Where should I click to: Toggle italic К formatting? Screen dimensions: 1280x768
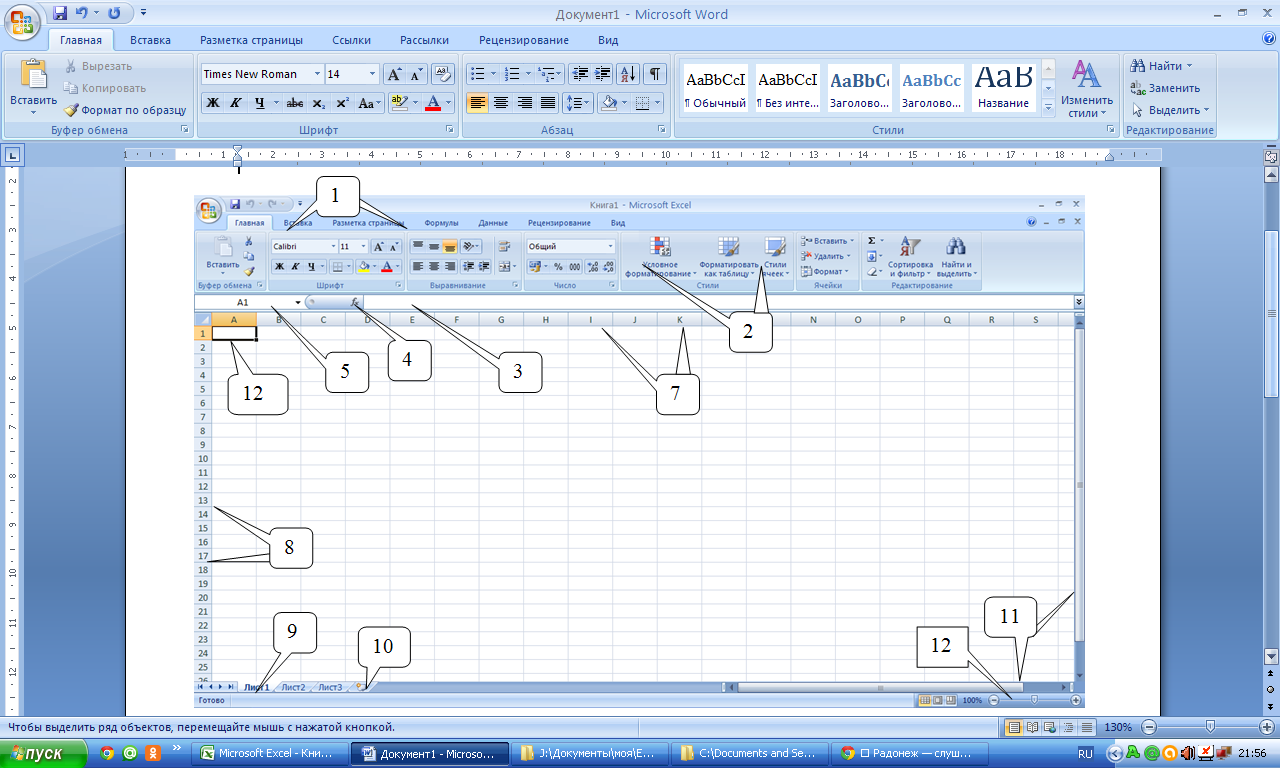point(236,103)
